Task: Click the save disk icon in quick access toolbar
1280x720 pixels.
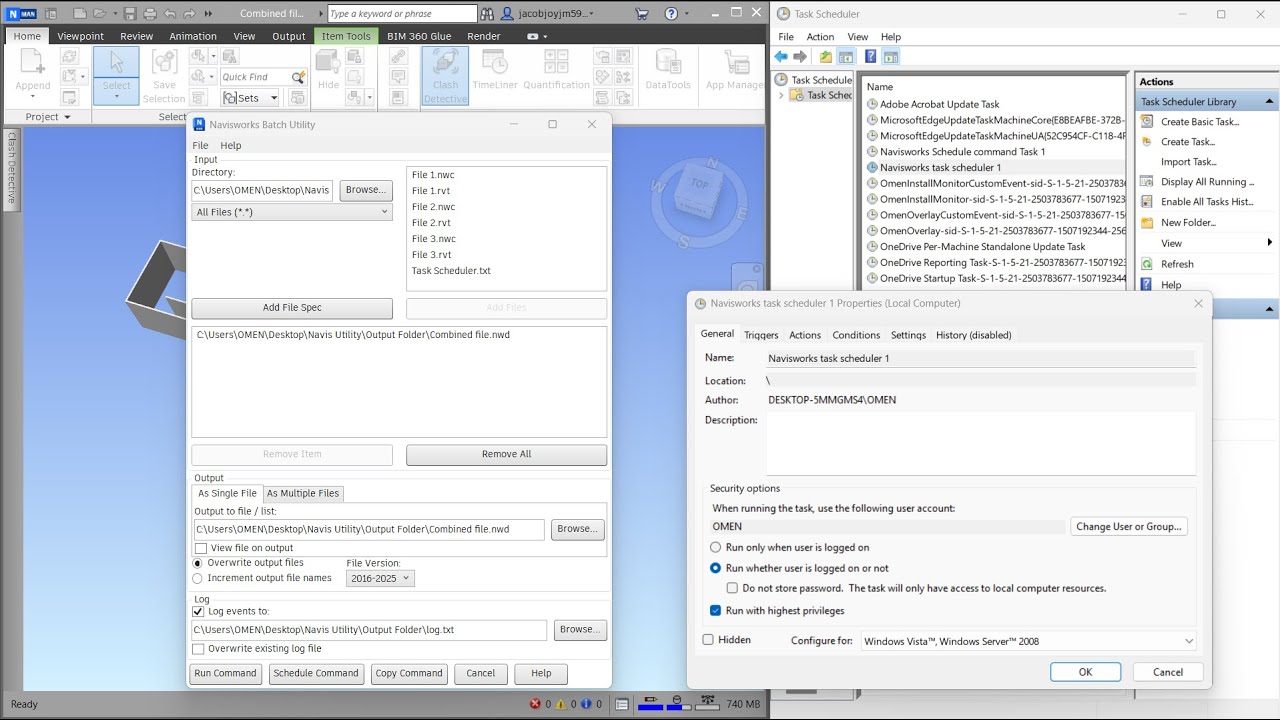Action: click(129, 14)
